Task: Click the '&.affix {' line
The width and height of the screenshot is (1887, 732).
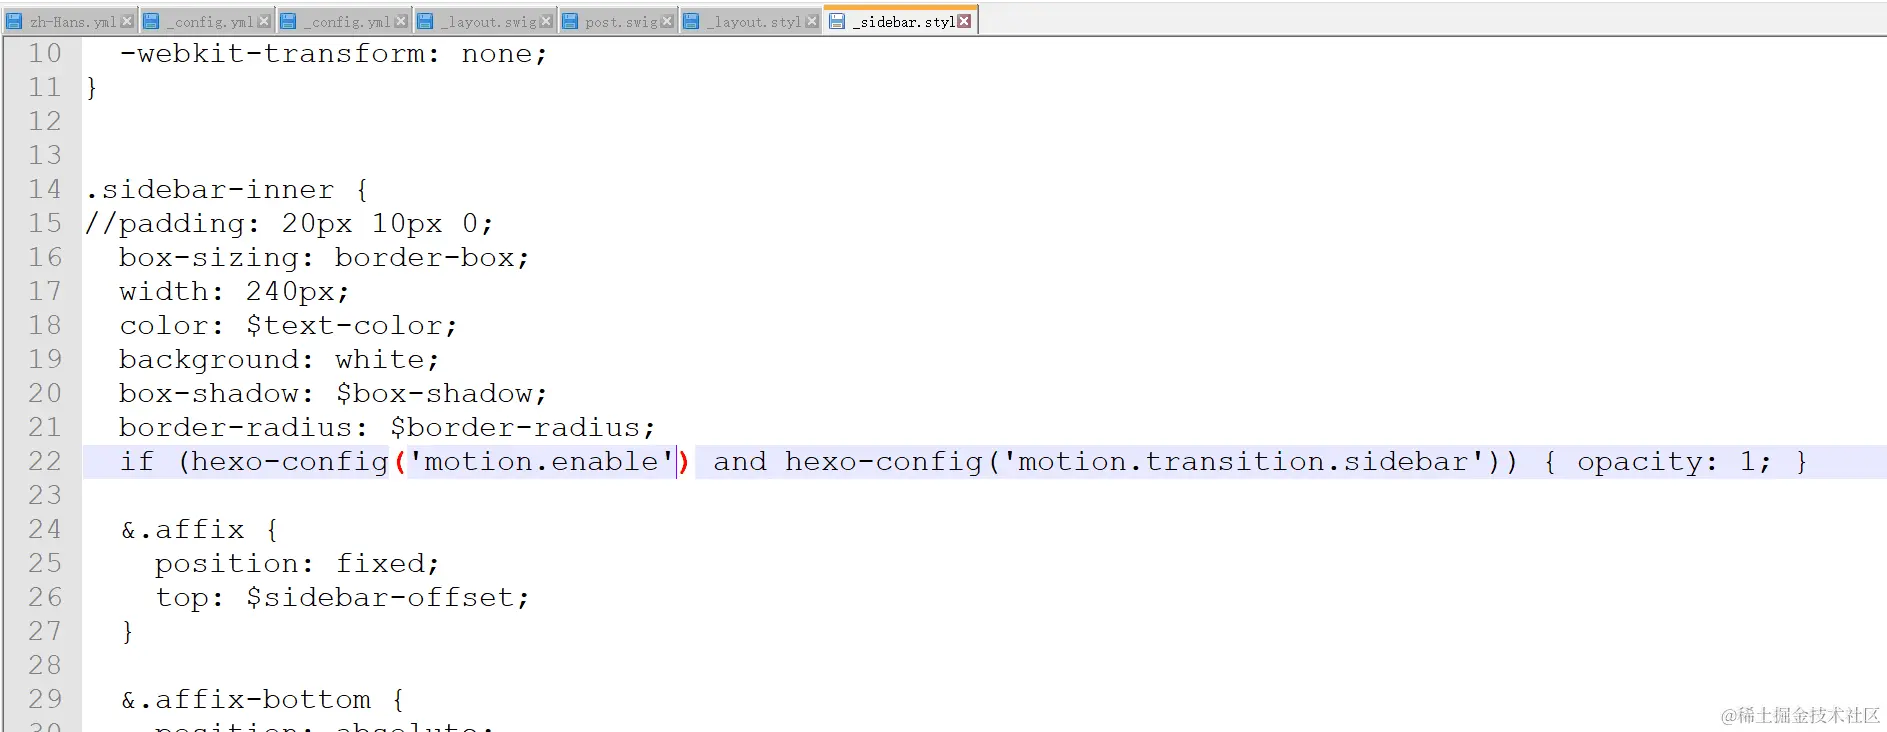Action: coord(200,529)
